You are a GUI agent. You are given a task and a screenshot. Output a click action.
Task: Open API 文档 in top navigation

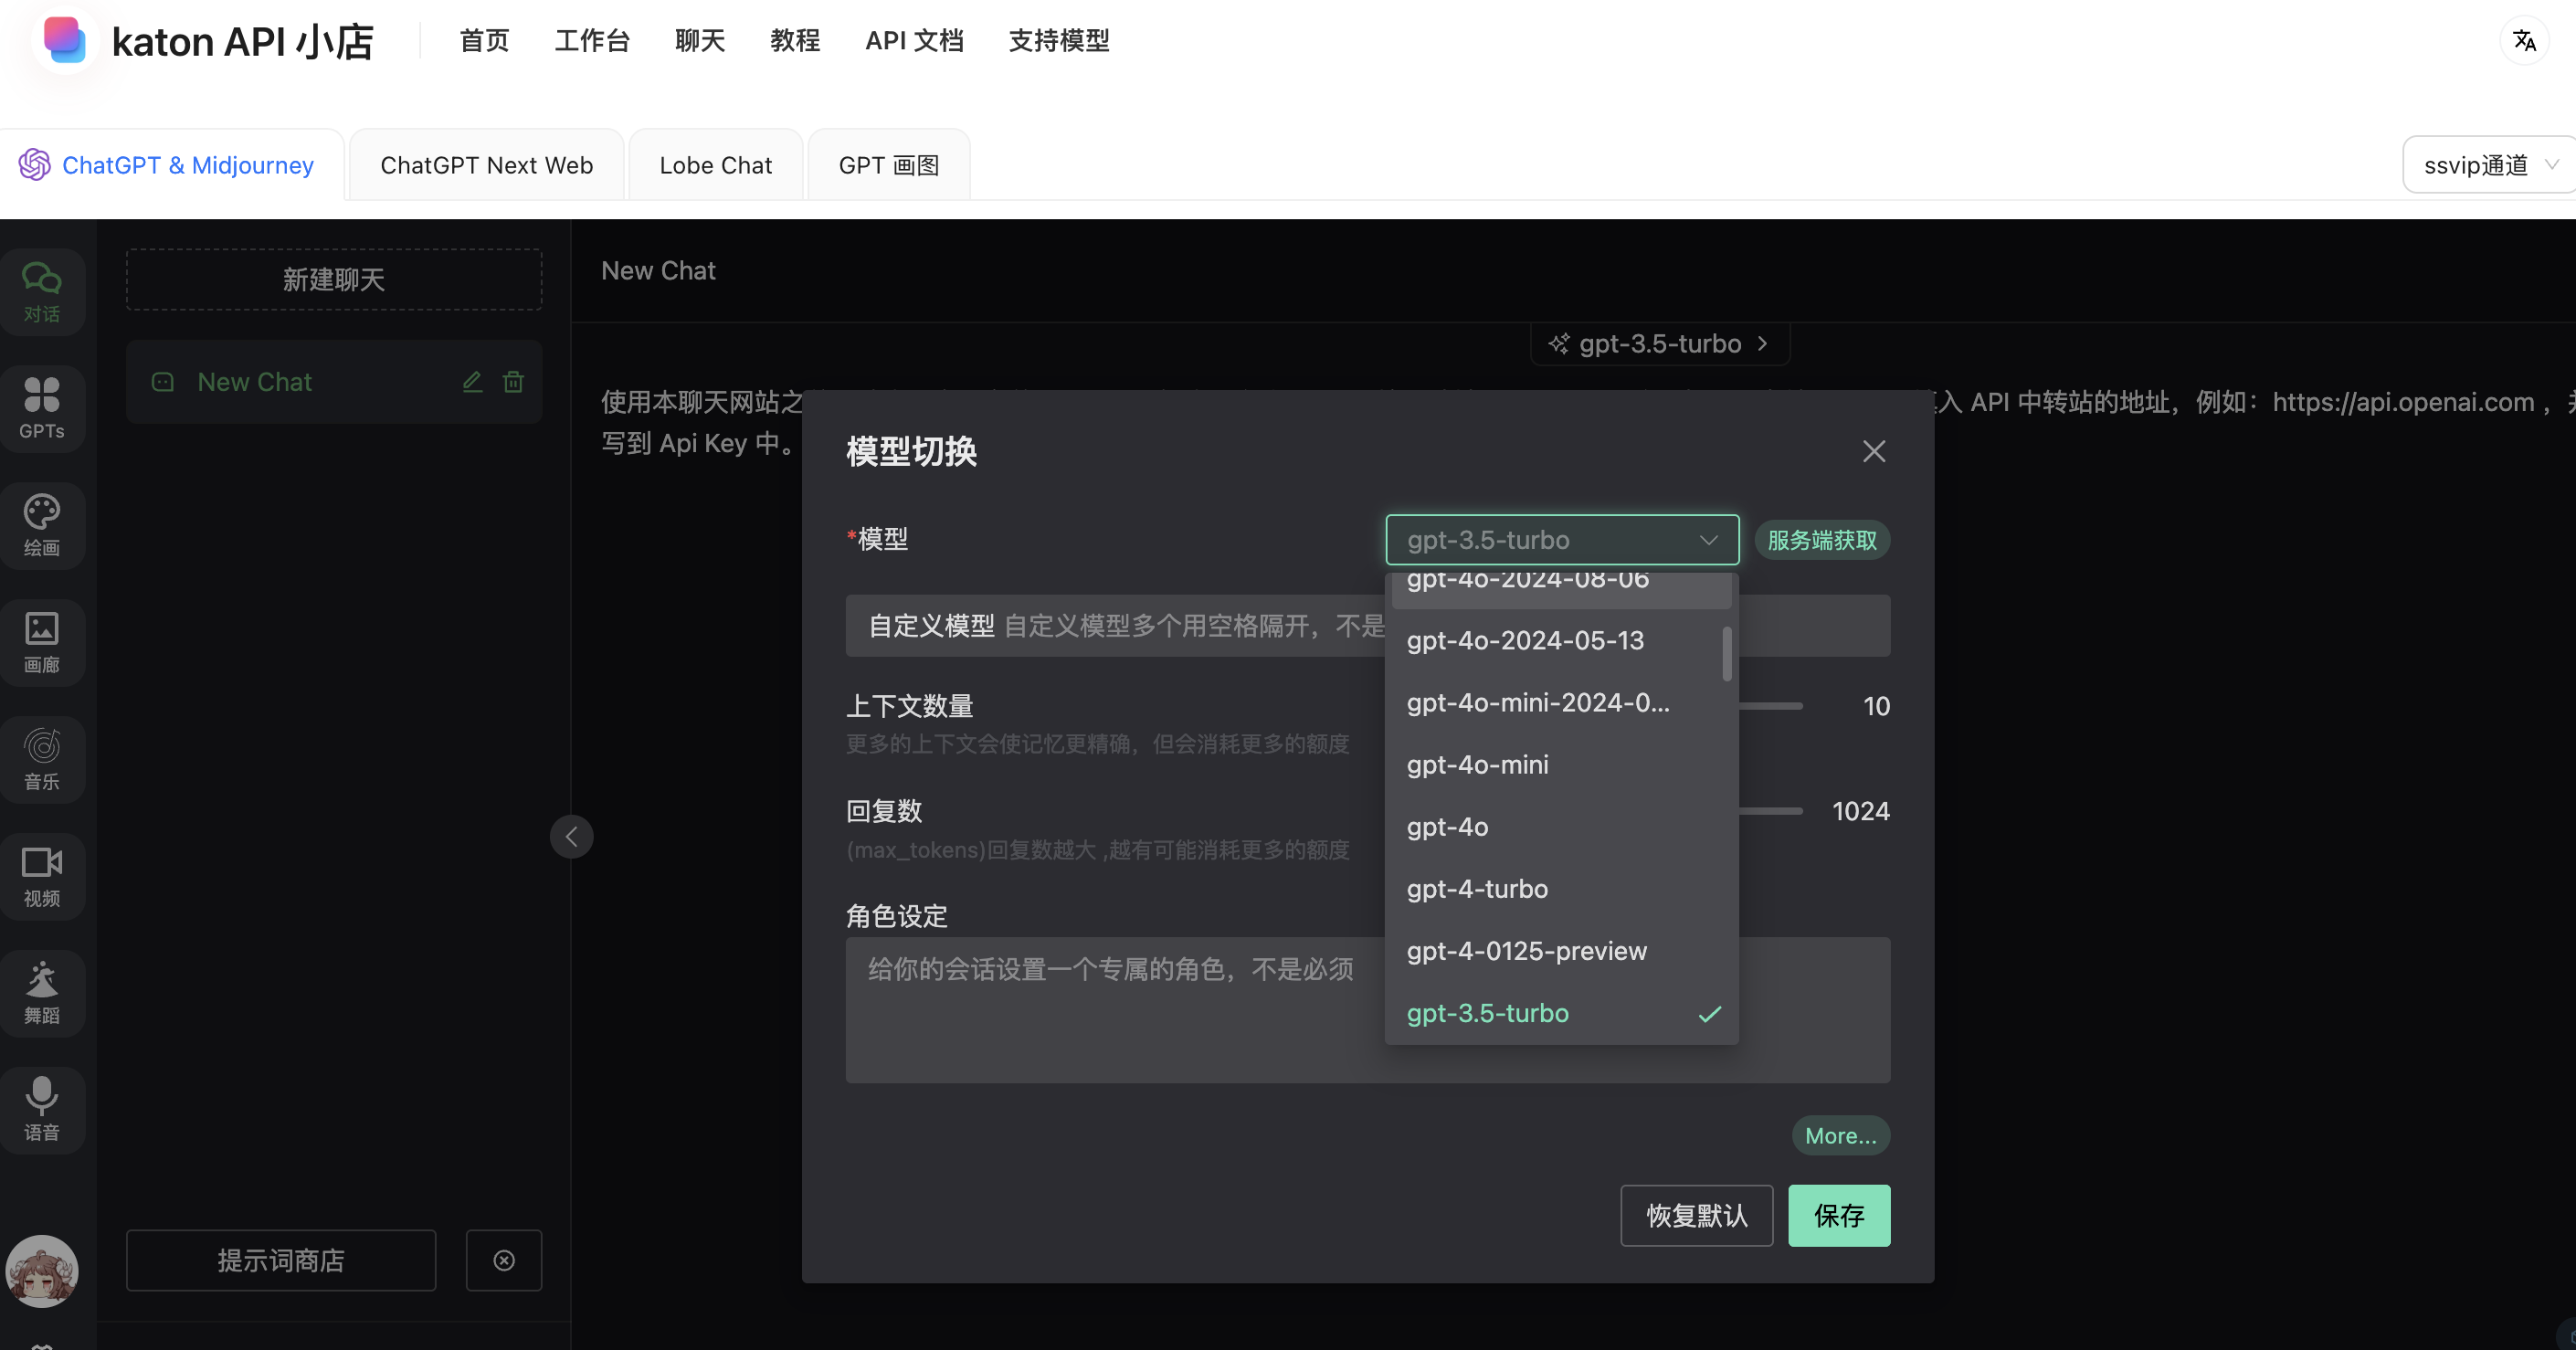pos(914,40)
